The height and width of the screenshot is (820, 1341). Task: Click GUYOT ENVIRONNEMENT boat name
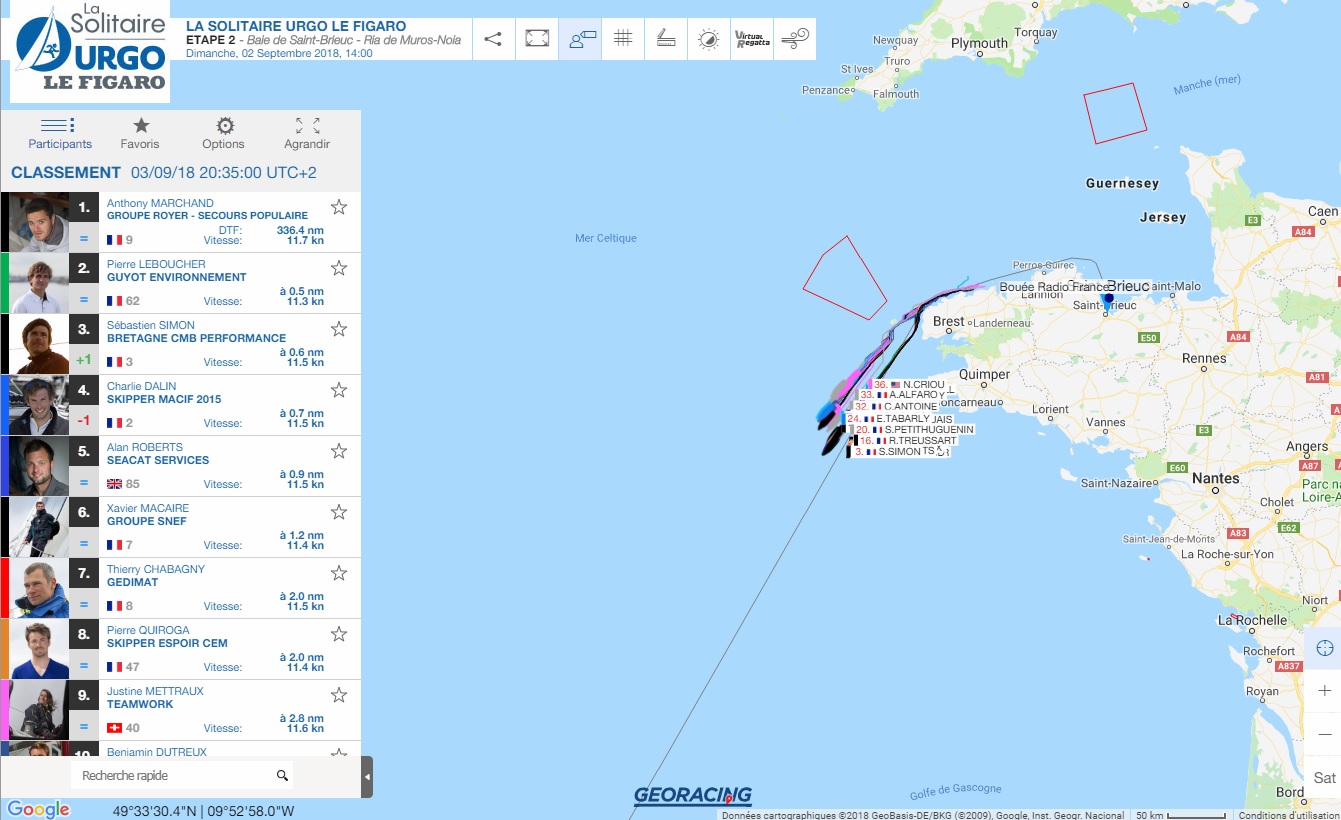click(176, 277)
